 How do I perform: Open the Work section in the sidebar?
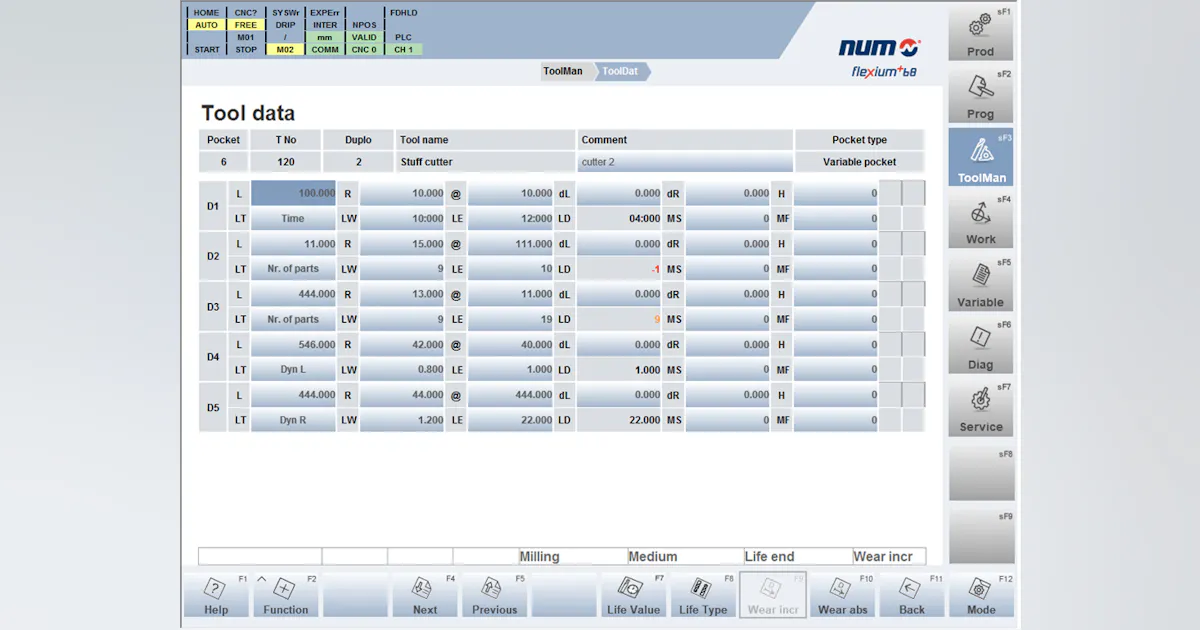(x=981, y=220)
